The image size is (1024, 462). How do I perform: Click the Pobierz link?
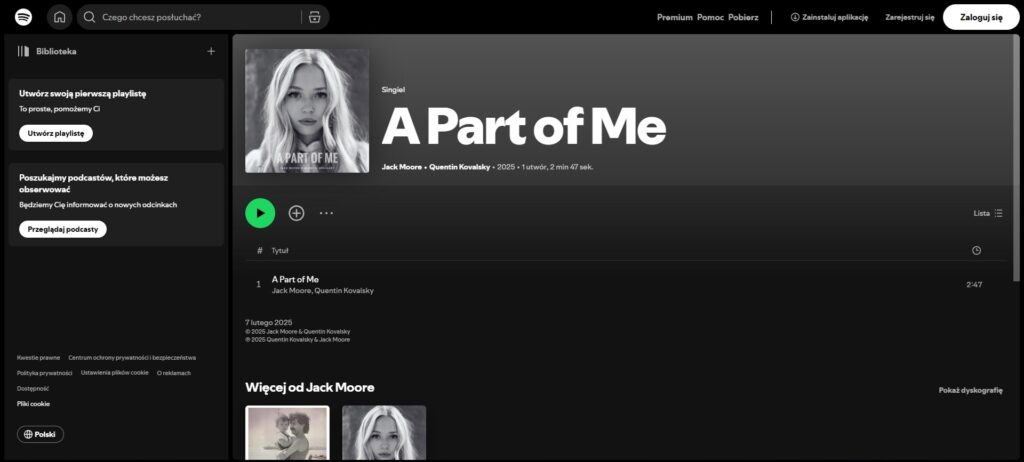click(743, 17)
